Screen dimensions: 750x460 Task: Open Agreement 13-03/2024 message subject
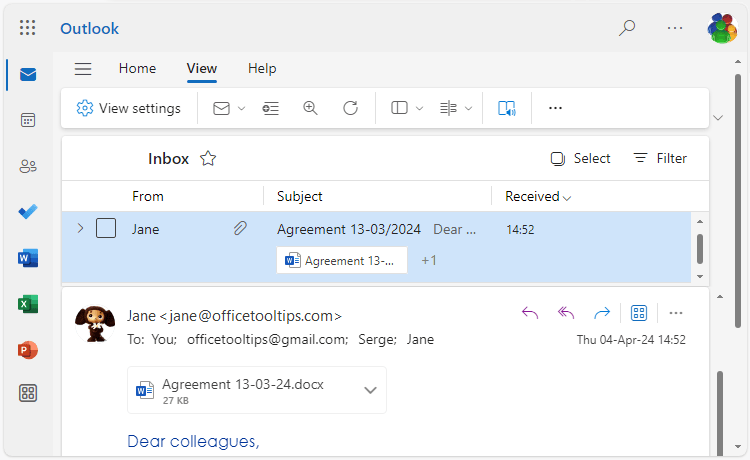coord(349,230)
